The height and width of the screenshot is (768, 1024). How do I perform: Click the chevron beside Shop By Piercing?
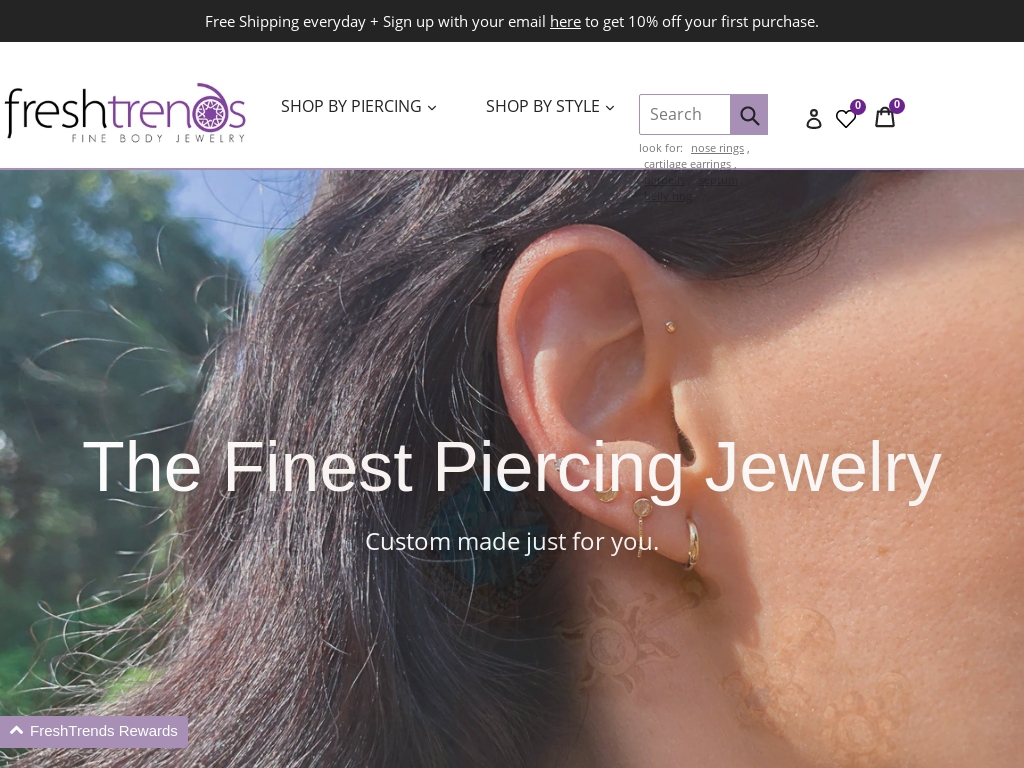pyautogui.click(x=432, y=108)
